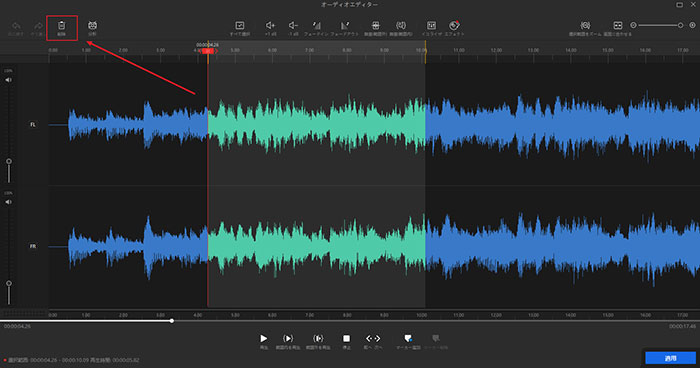Select the FL channel label
Screen dimensions: 700x368
tap(33, 124)
